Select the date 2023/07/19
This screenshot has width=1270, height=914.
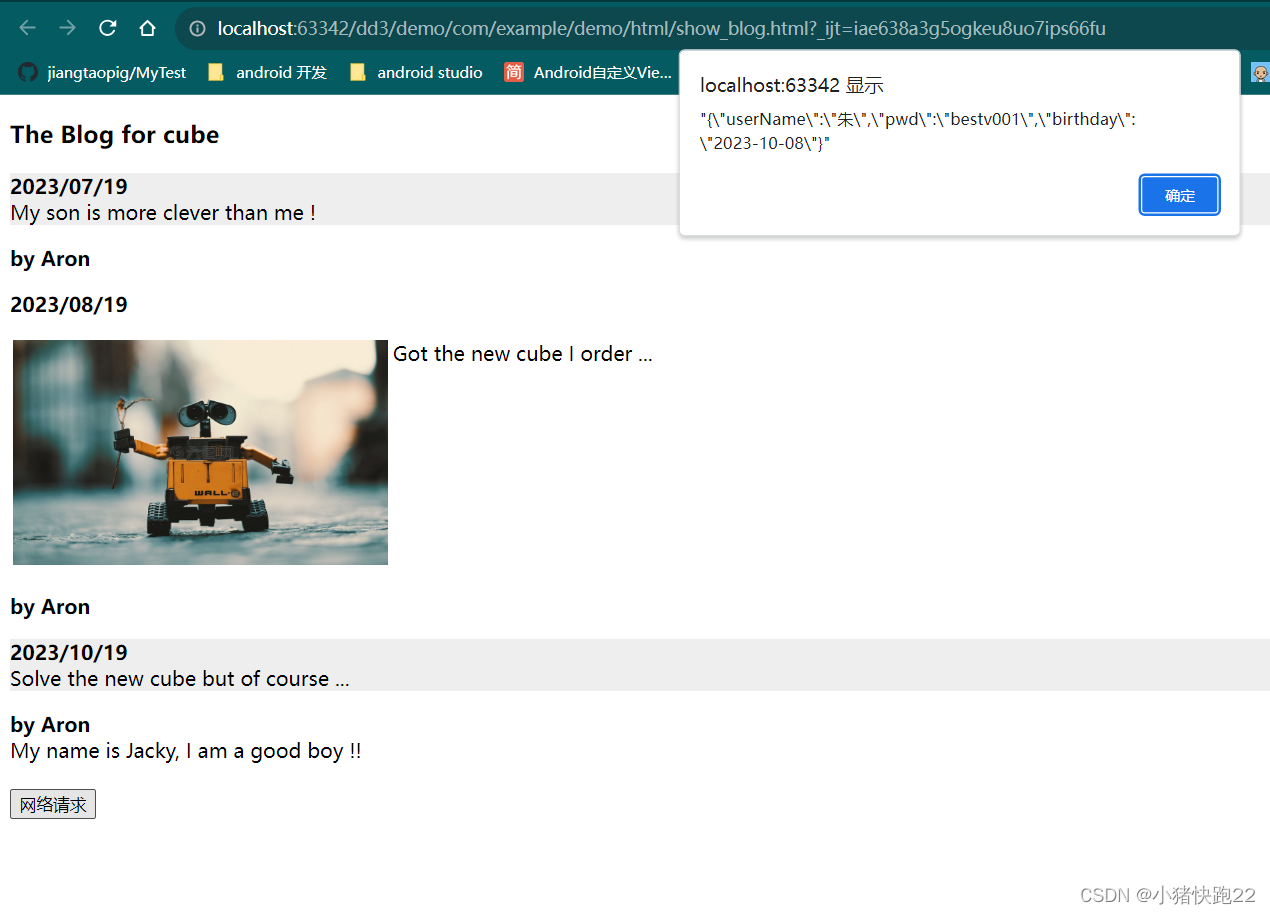[x=69, y=186]
